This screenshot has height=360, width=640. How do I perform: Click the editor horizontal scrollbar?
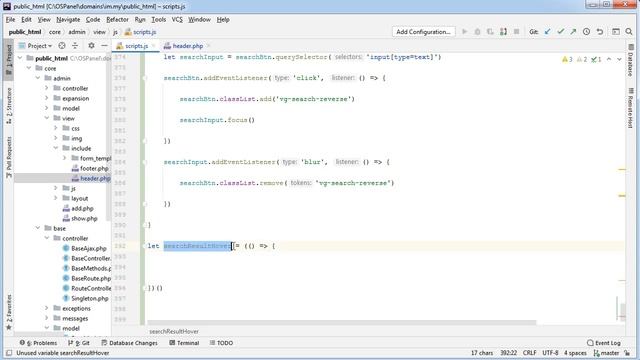tap(341, 322)
